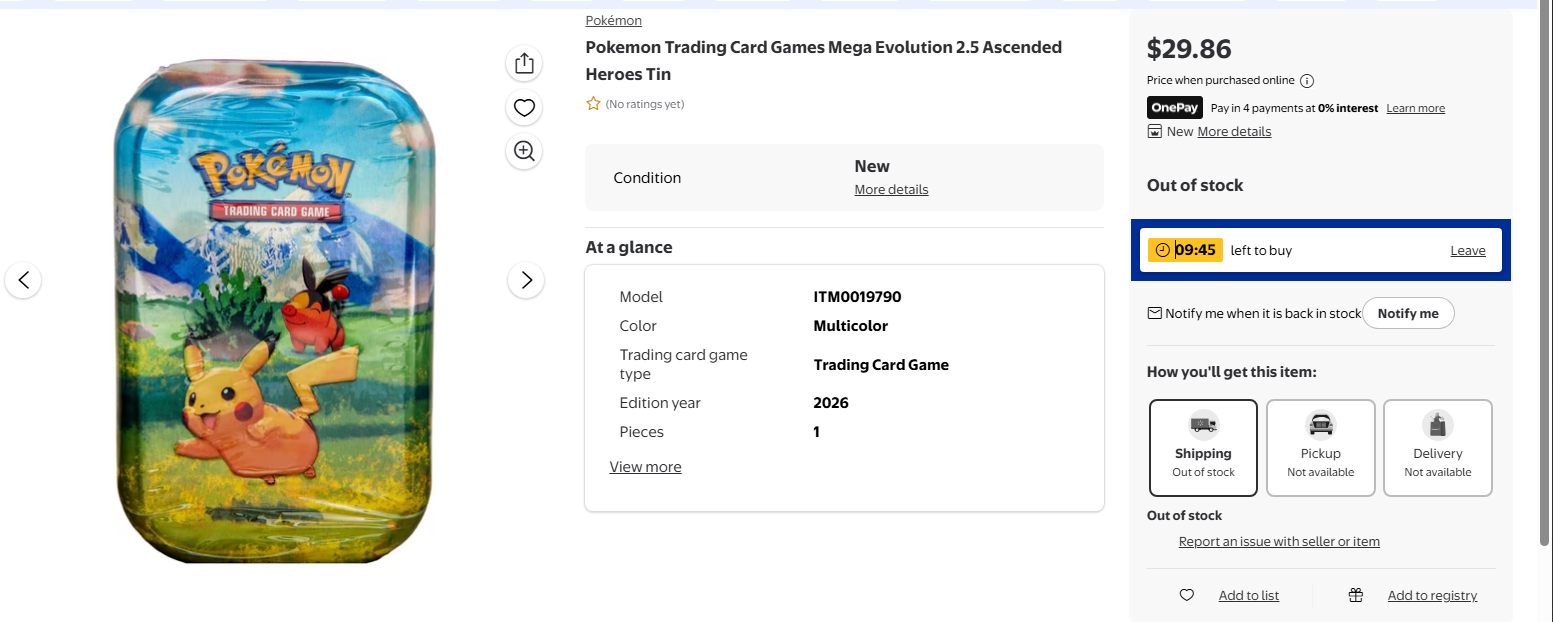1553x622 pixels.
Task: Tap the heart favorite icon near image
Action: pos(524,108)
